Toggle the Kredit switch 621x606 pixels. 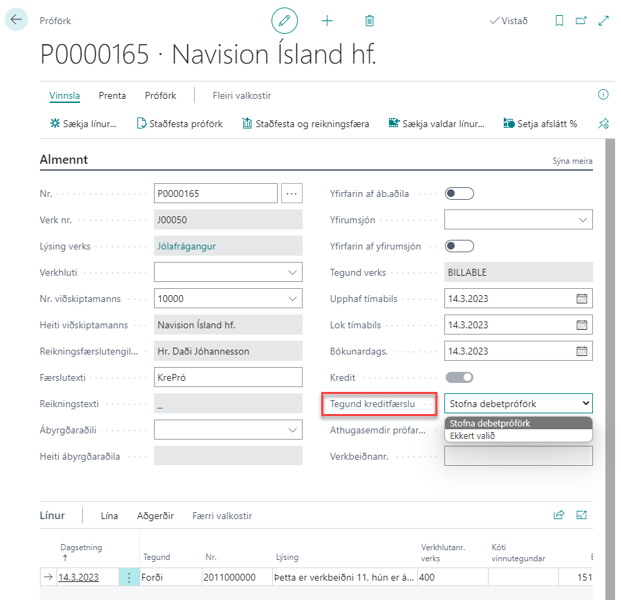tap(459, 377)
